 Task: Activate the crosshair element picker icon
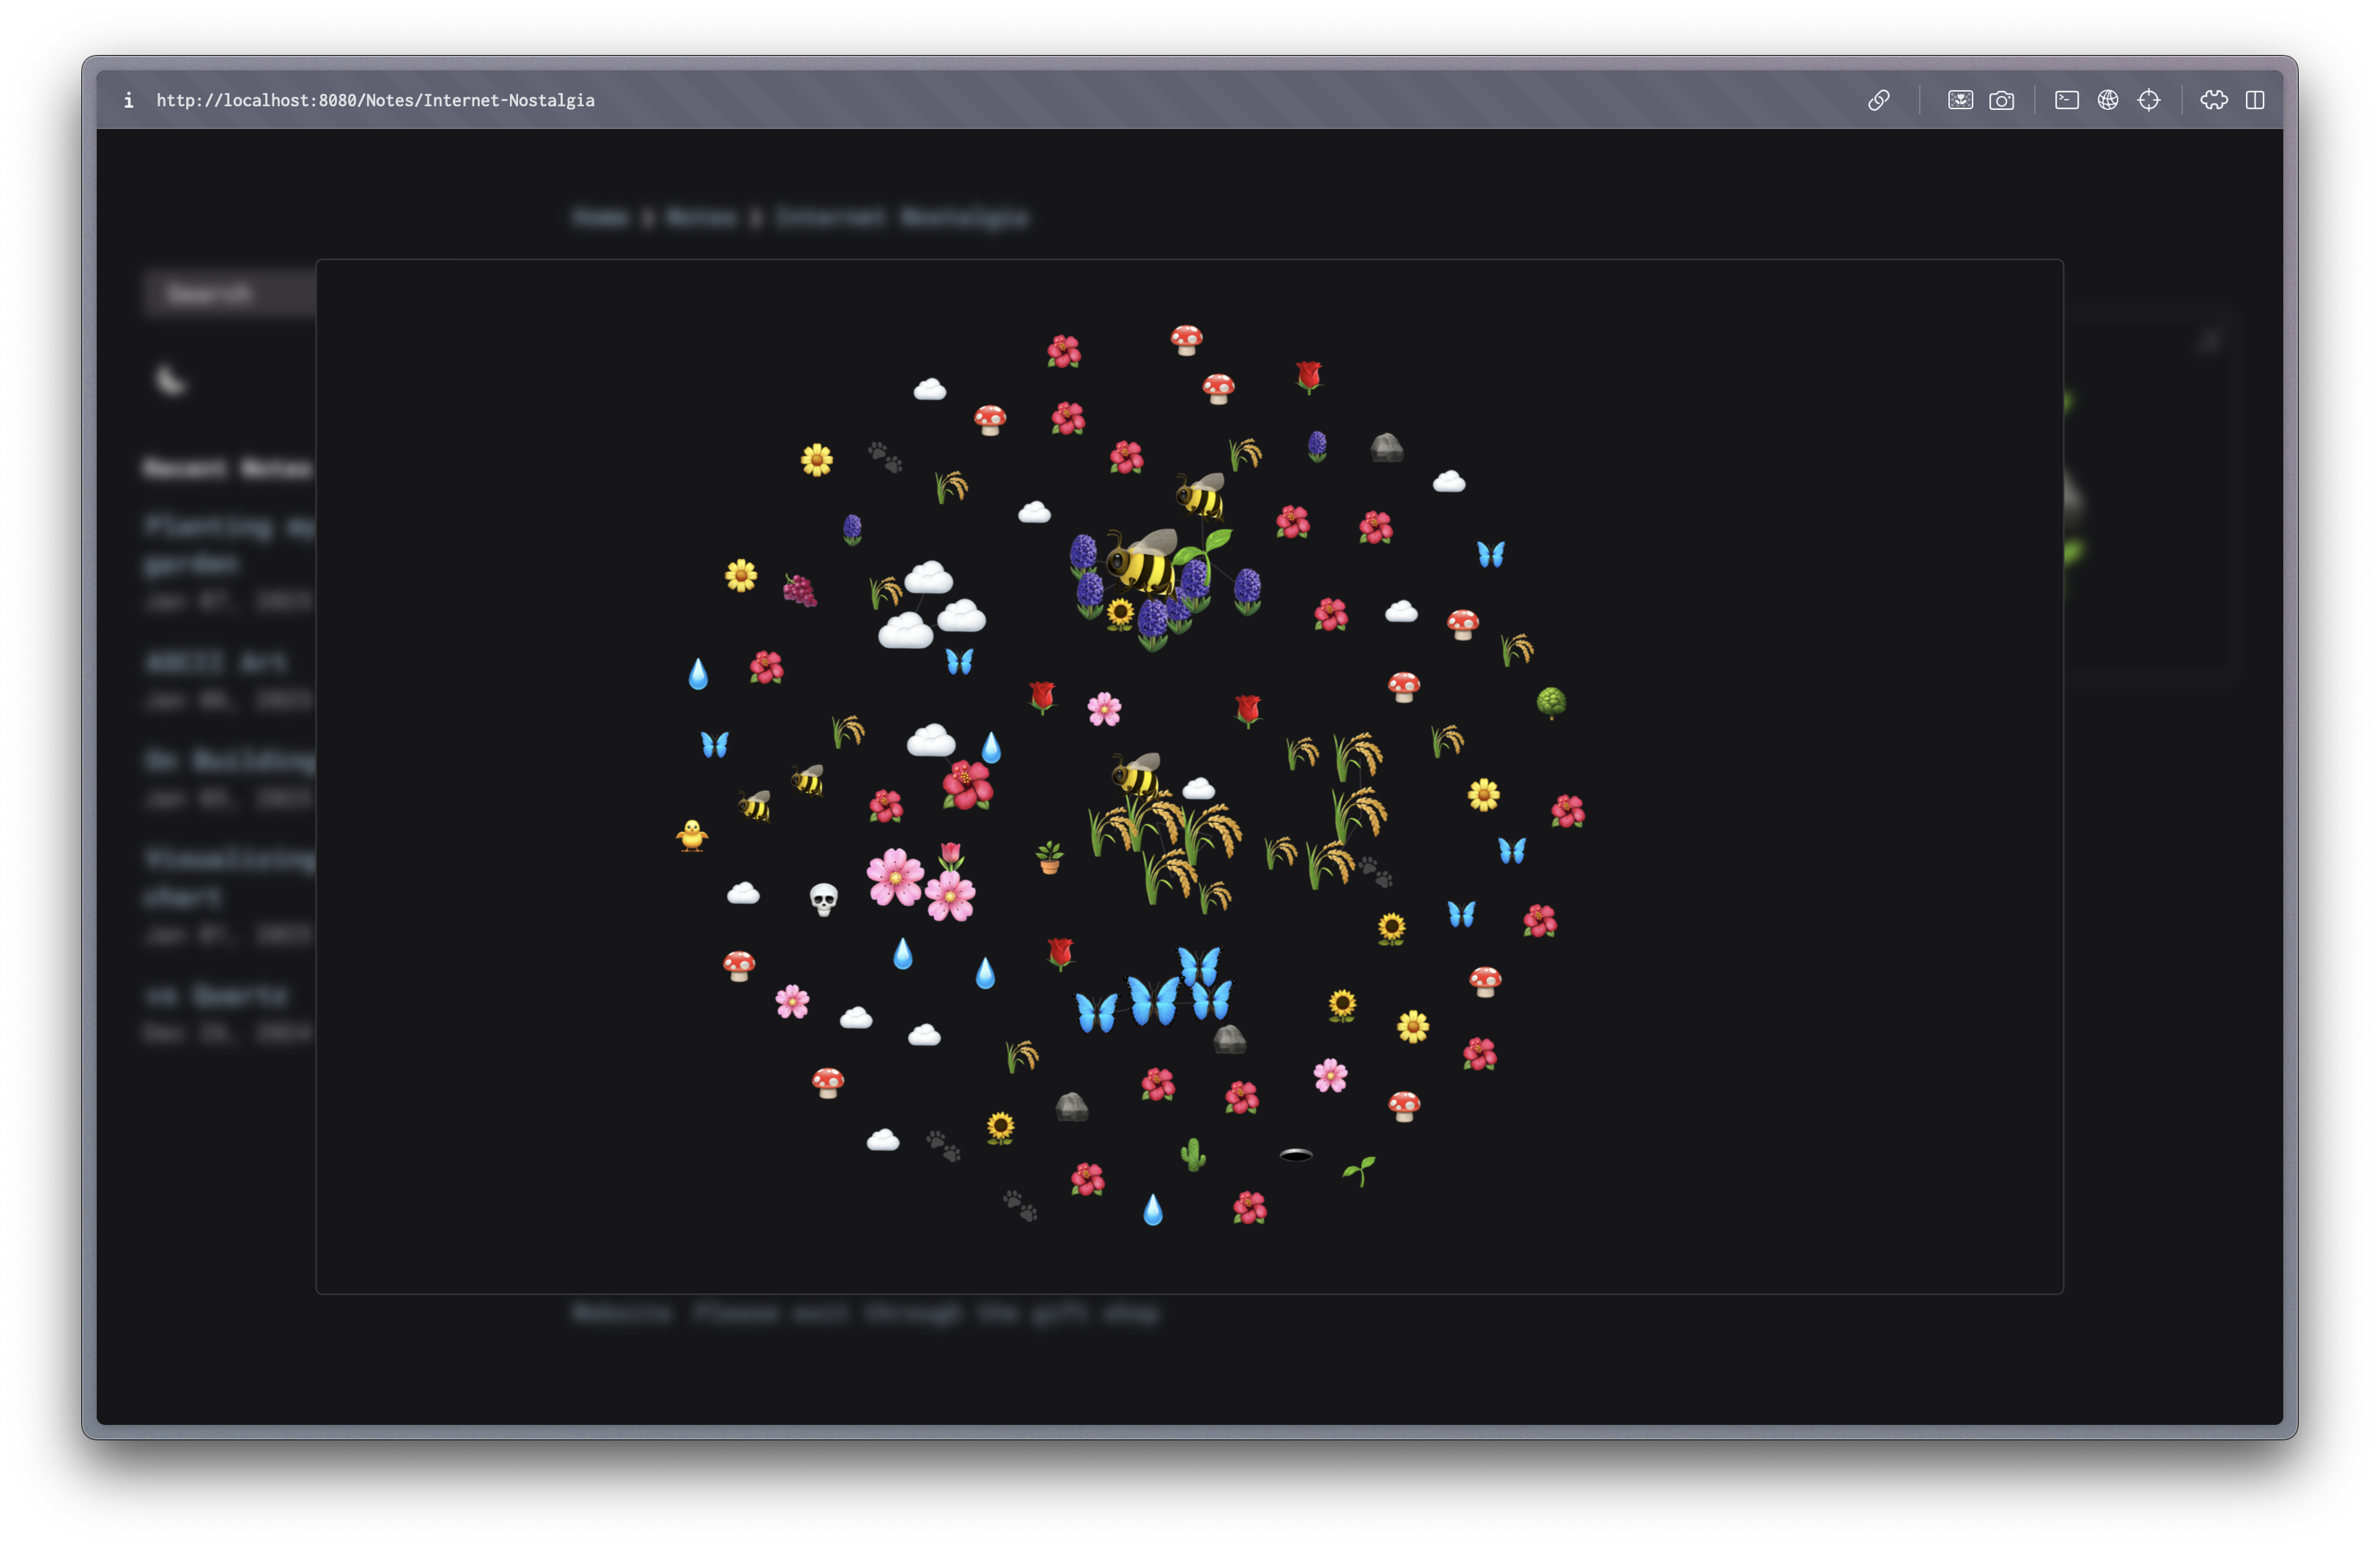(x=2148, y=100)
